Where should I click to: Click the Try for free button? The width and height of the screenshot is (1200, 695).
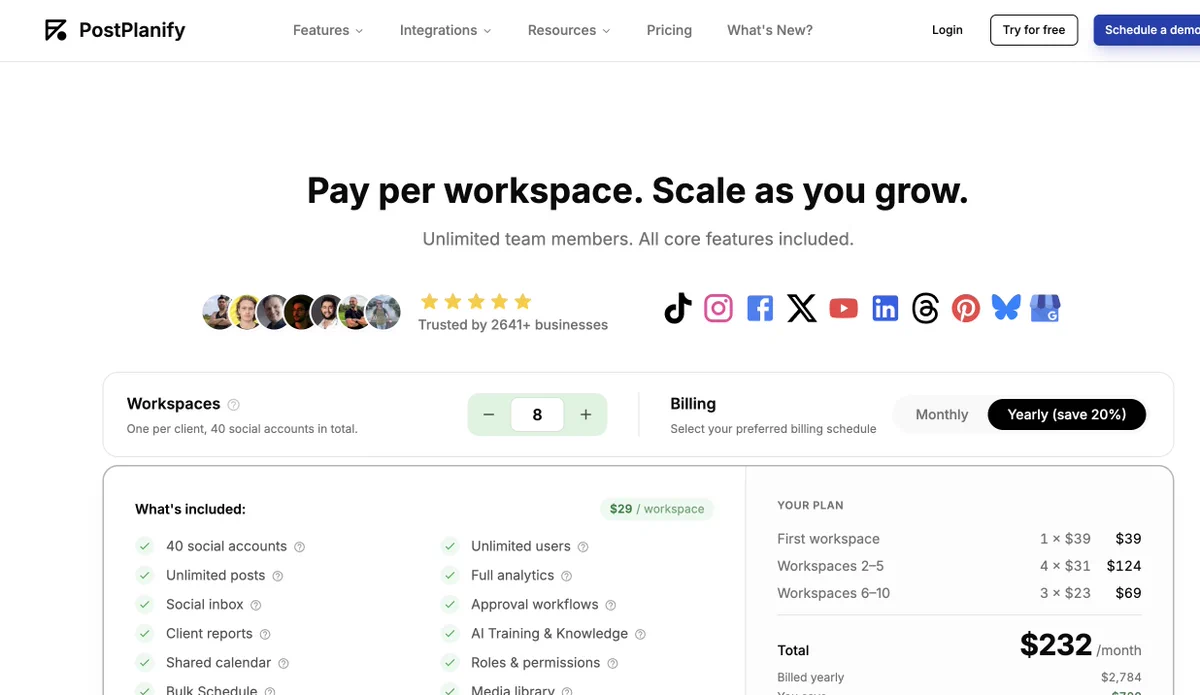coord(1034,30)
